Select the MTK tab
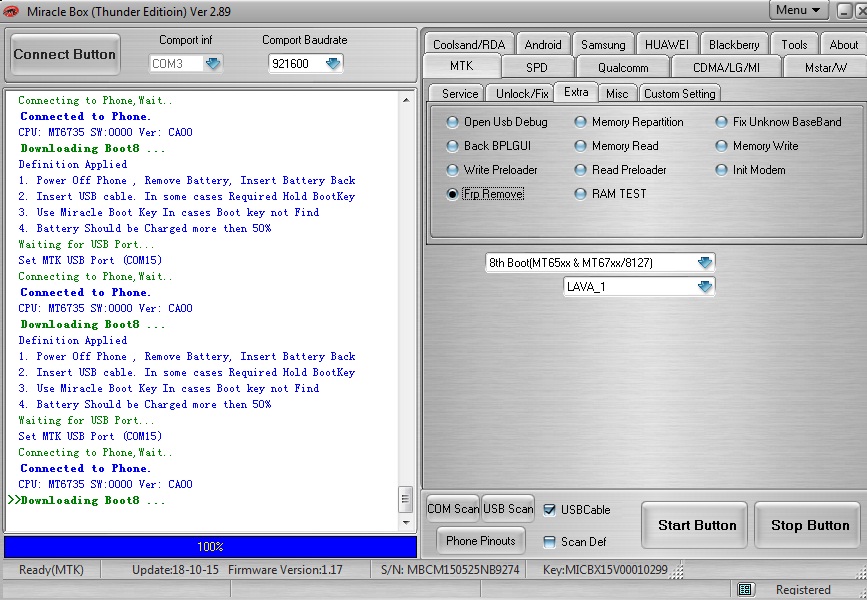 pos(462,66)
